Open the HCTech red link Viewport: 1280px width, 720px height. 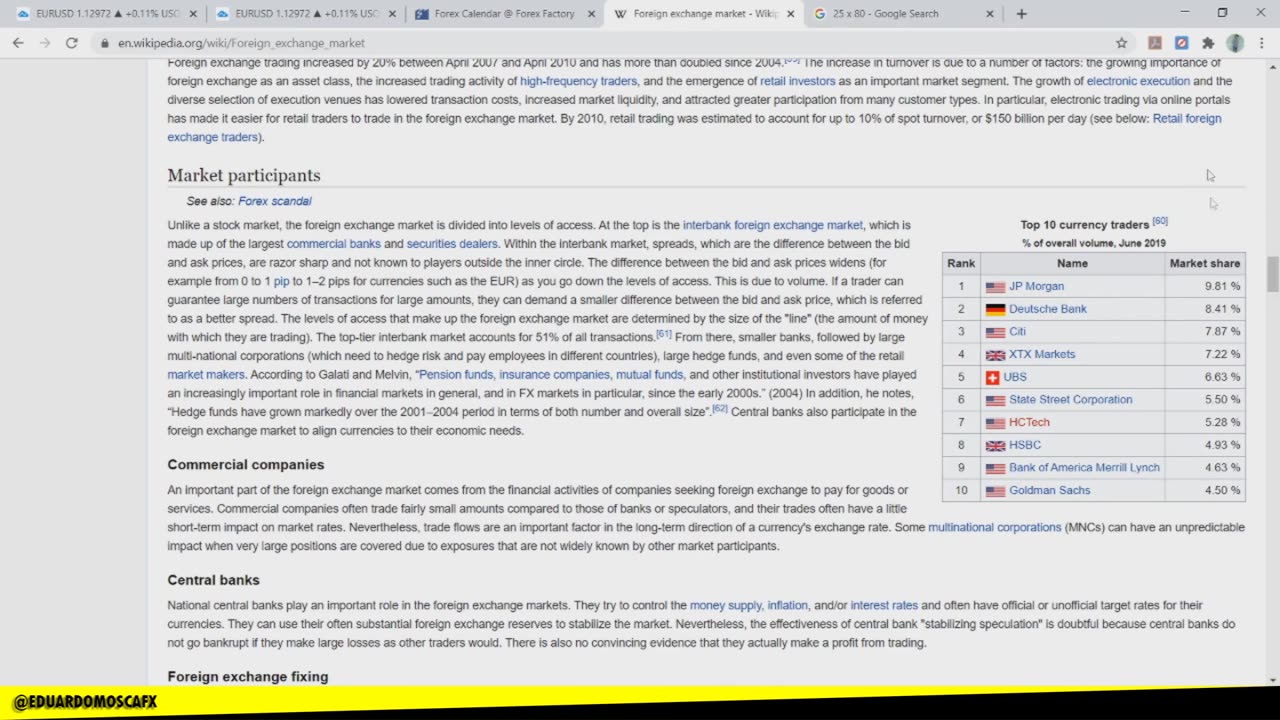click(x=1029, y=422)
